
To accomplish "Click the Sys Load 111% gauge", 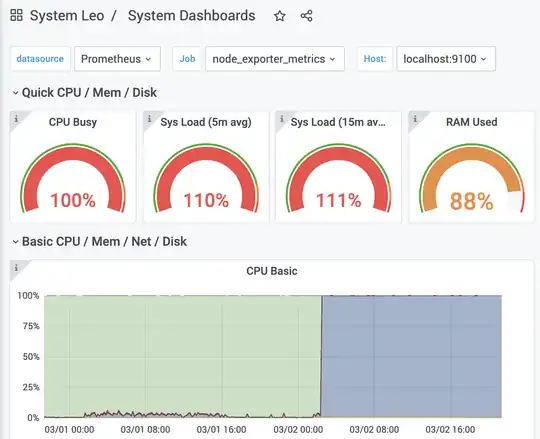I will (339, 178).
